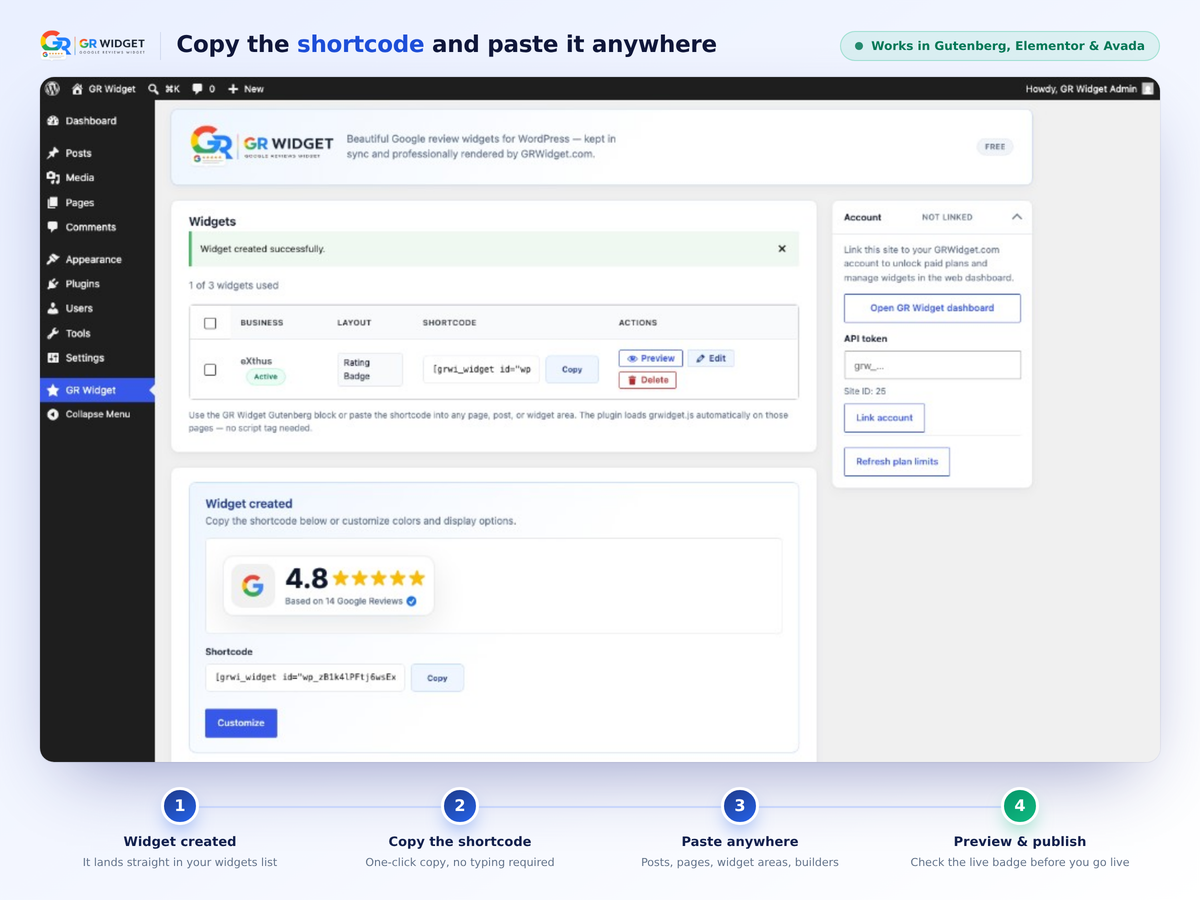This screenshot has height=900, width=1200.
Task: Preview the eXthus widget
Action: (x=651, y=358)
